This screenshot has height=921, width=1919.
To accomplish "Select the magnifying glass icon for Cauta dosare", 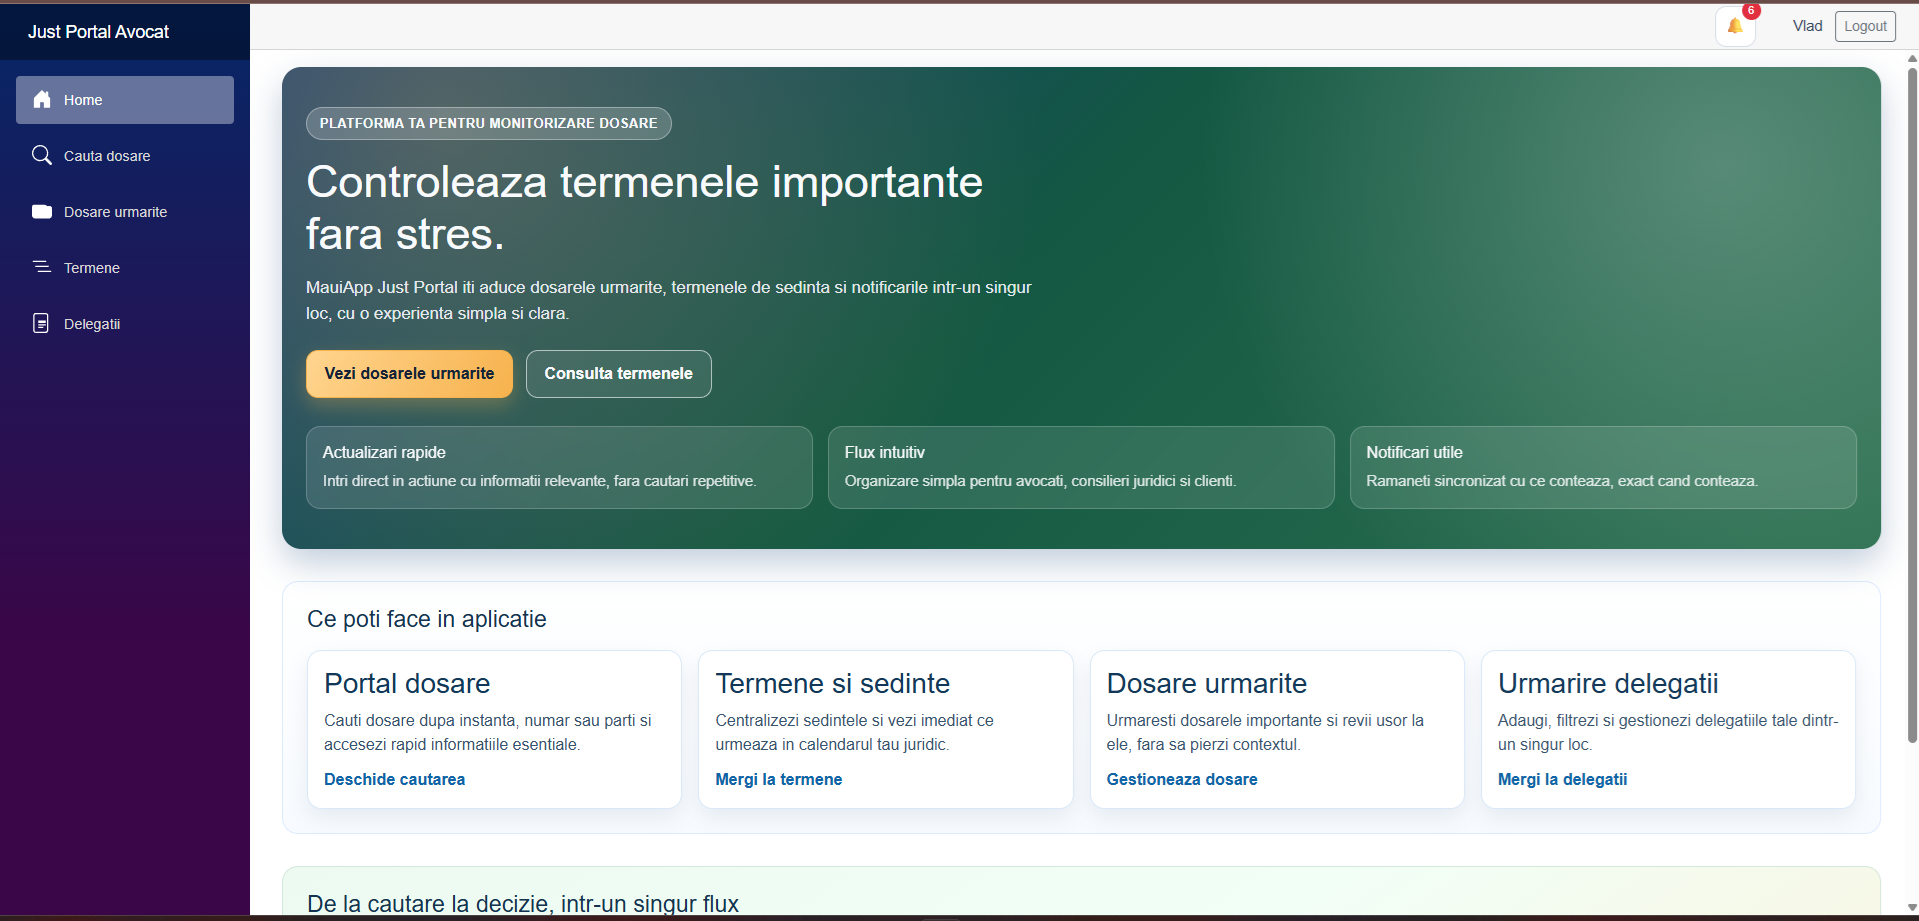I will [x=42, y=155].
